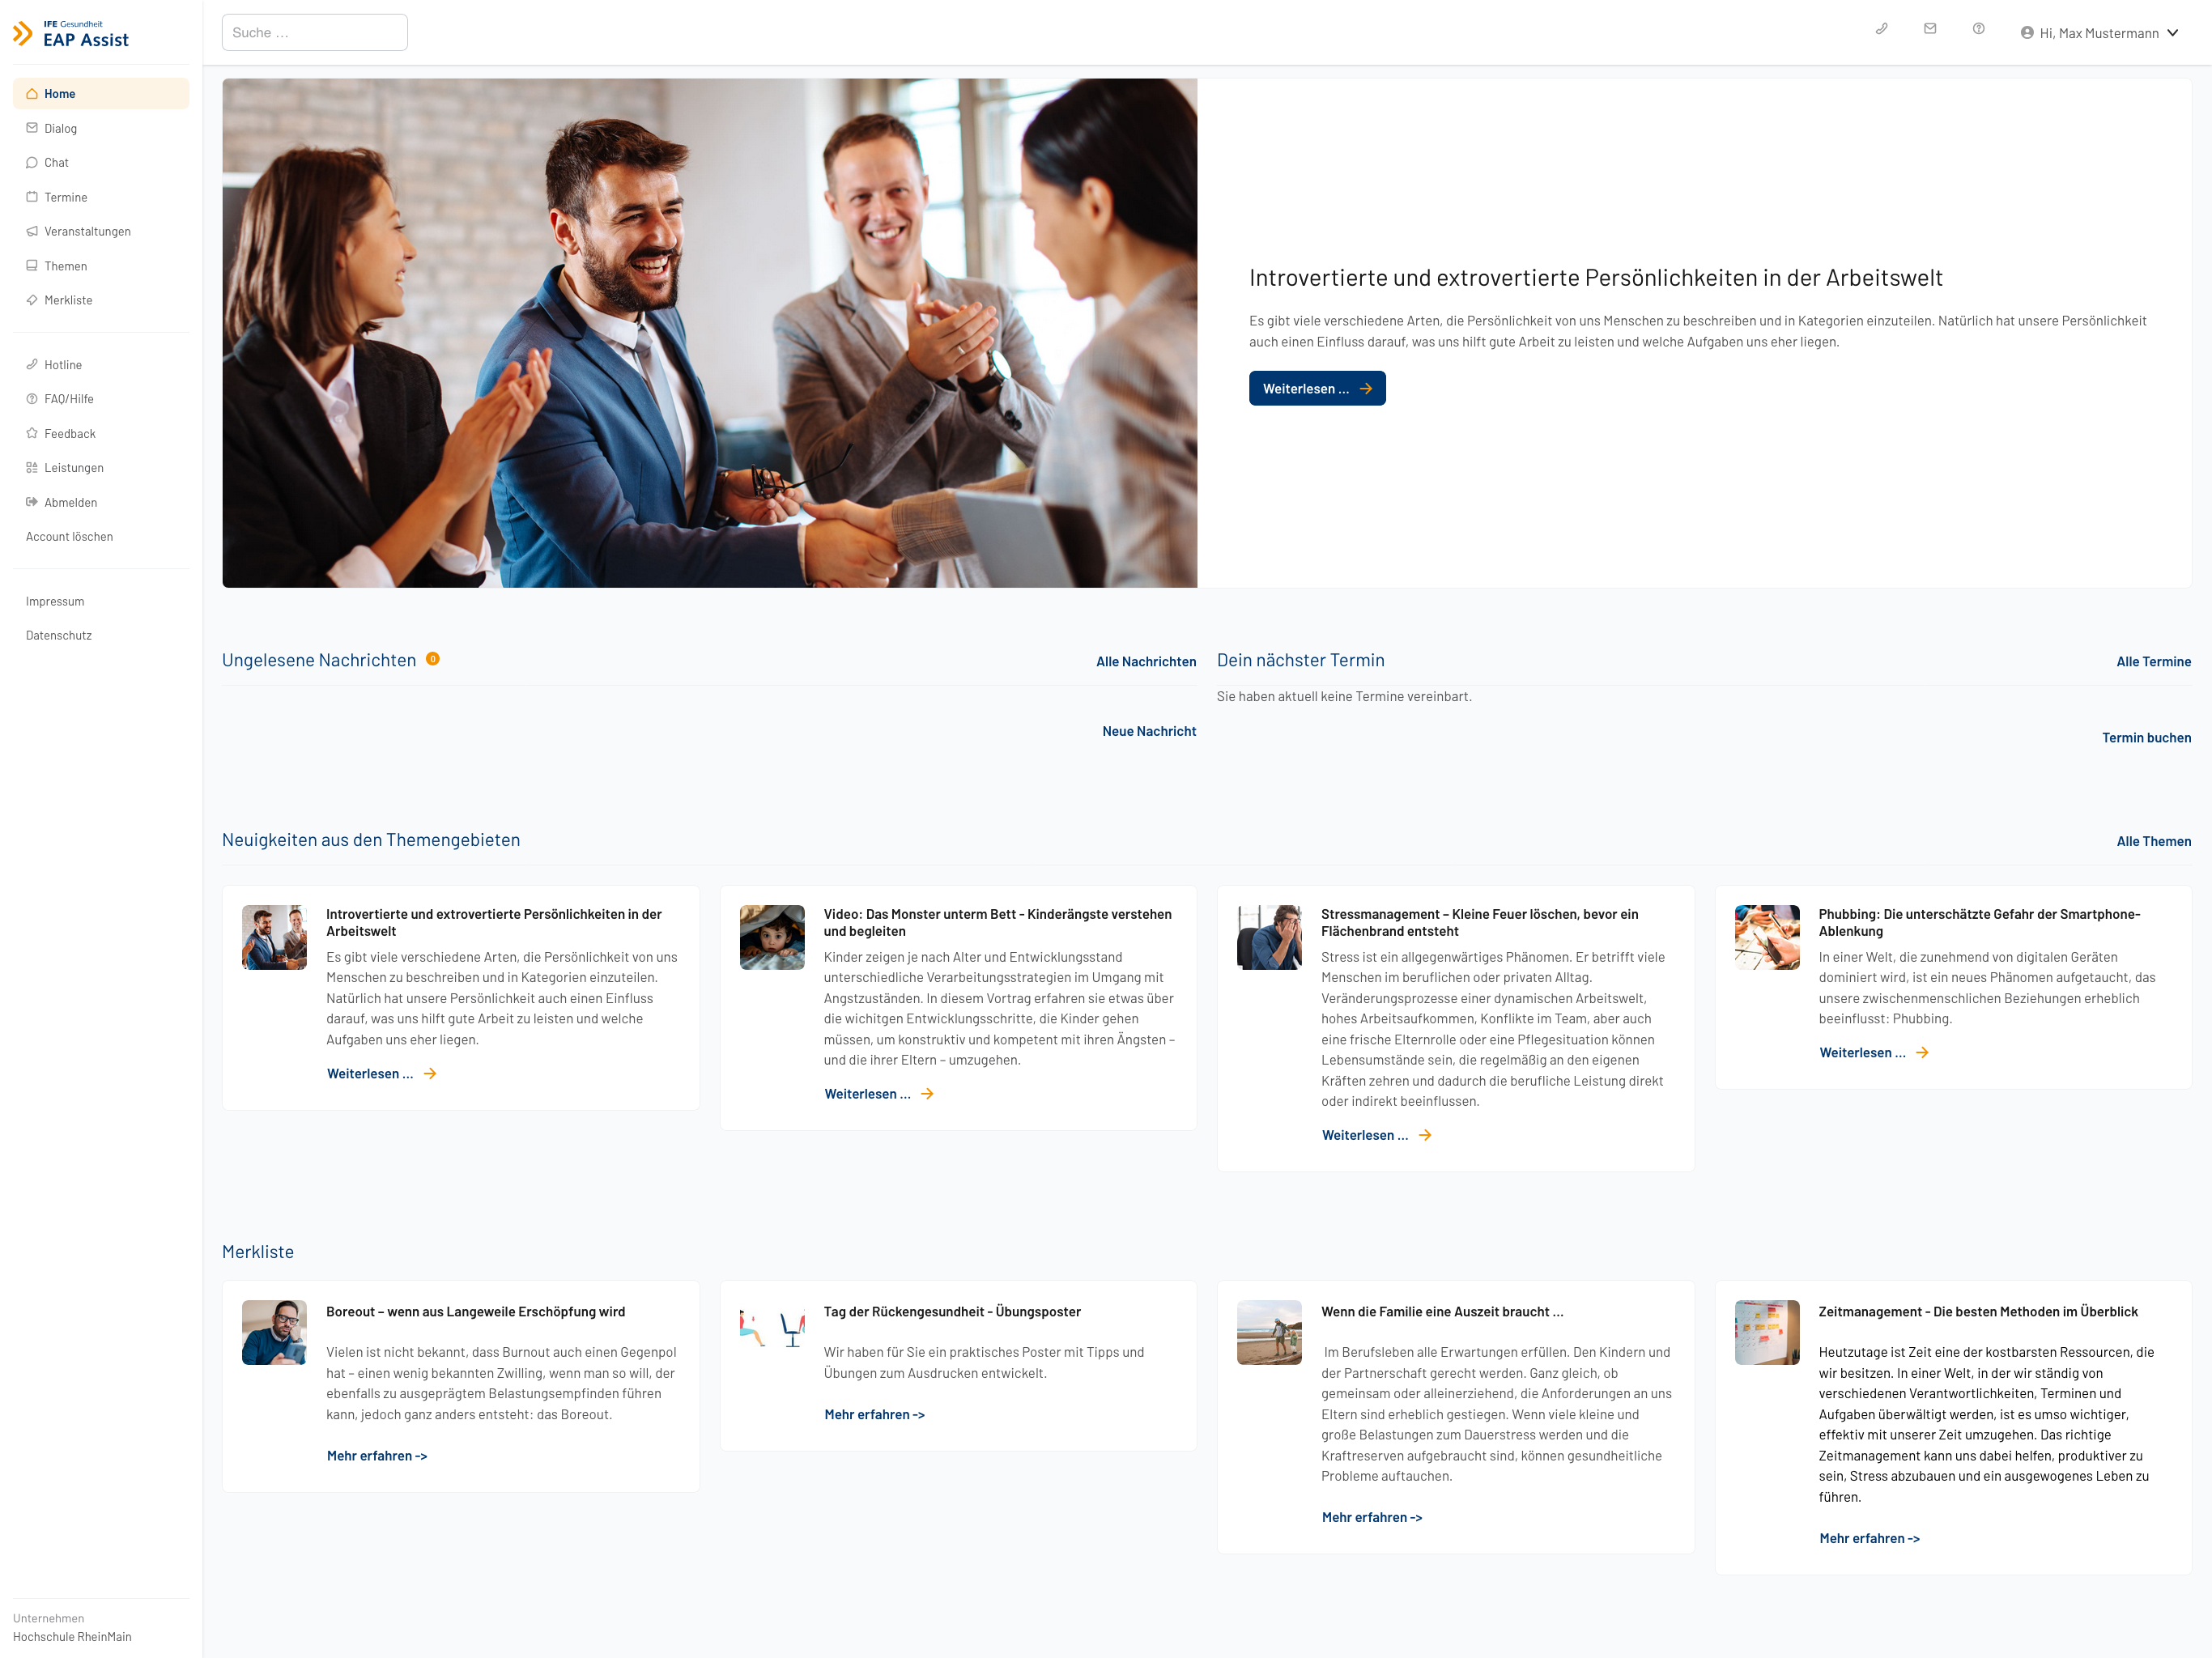Go to Termine in the sidebar

[101, 197]
